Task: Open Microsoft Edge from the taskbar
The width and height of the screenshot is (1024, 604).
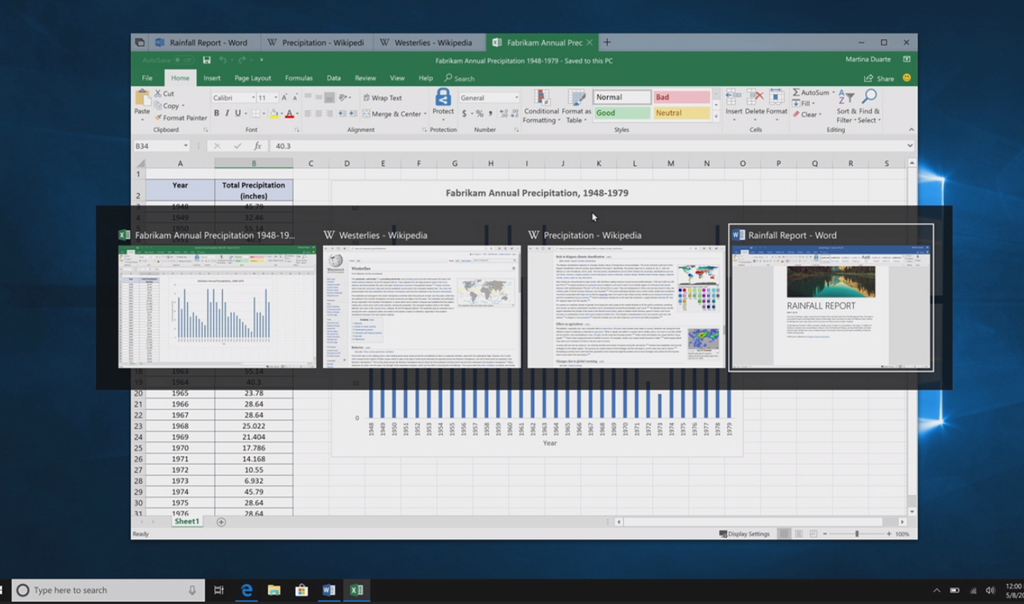Action: [246, 590]
